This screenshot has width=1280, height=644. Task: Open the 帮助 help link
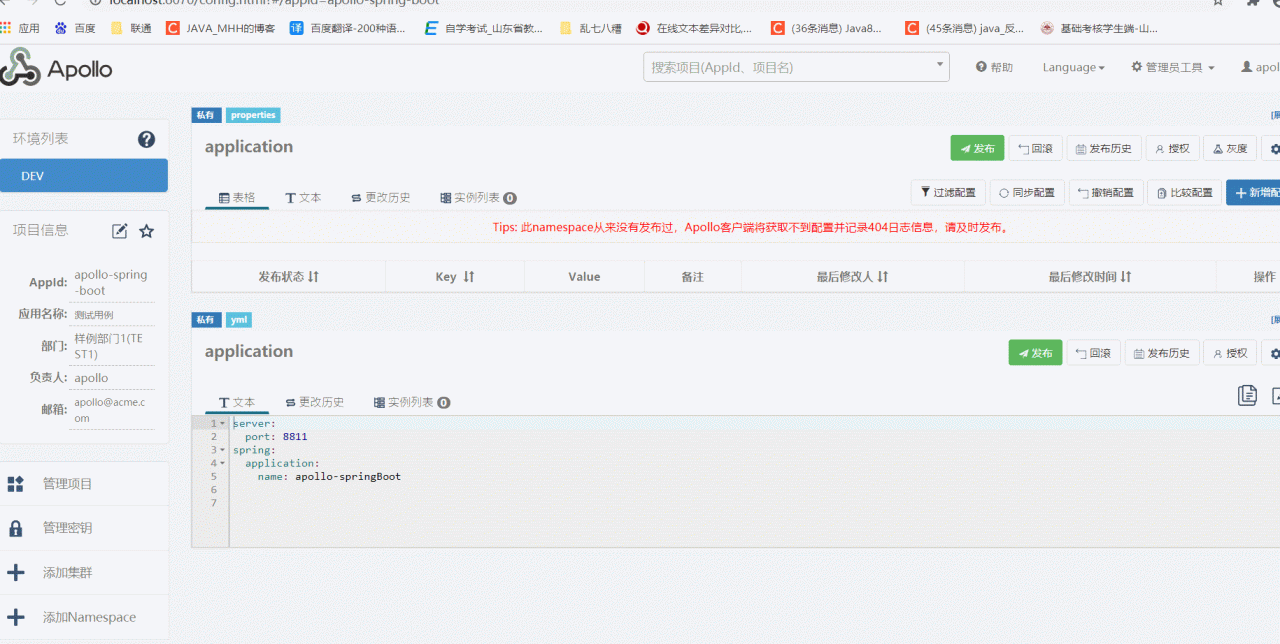pyautogui.click(x=994, y=67)
